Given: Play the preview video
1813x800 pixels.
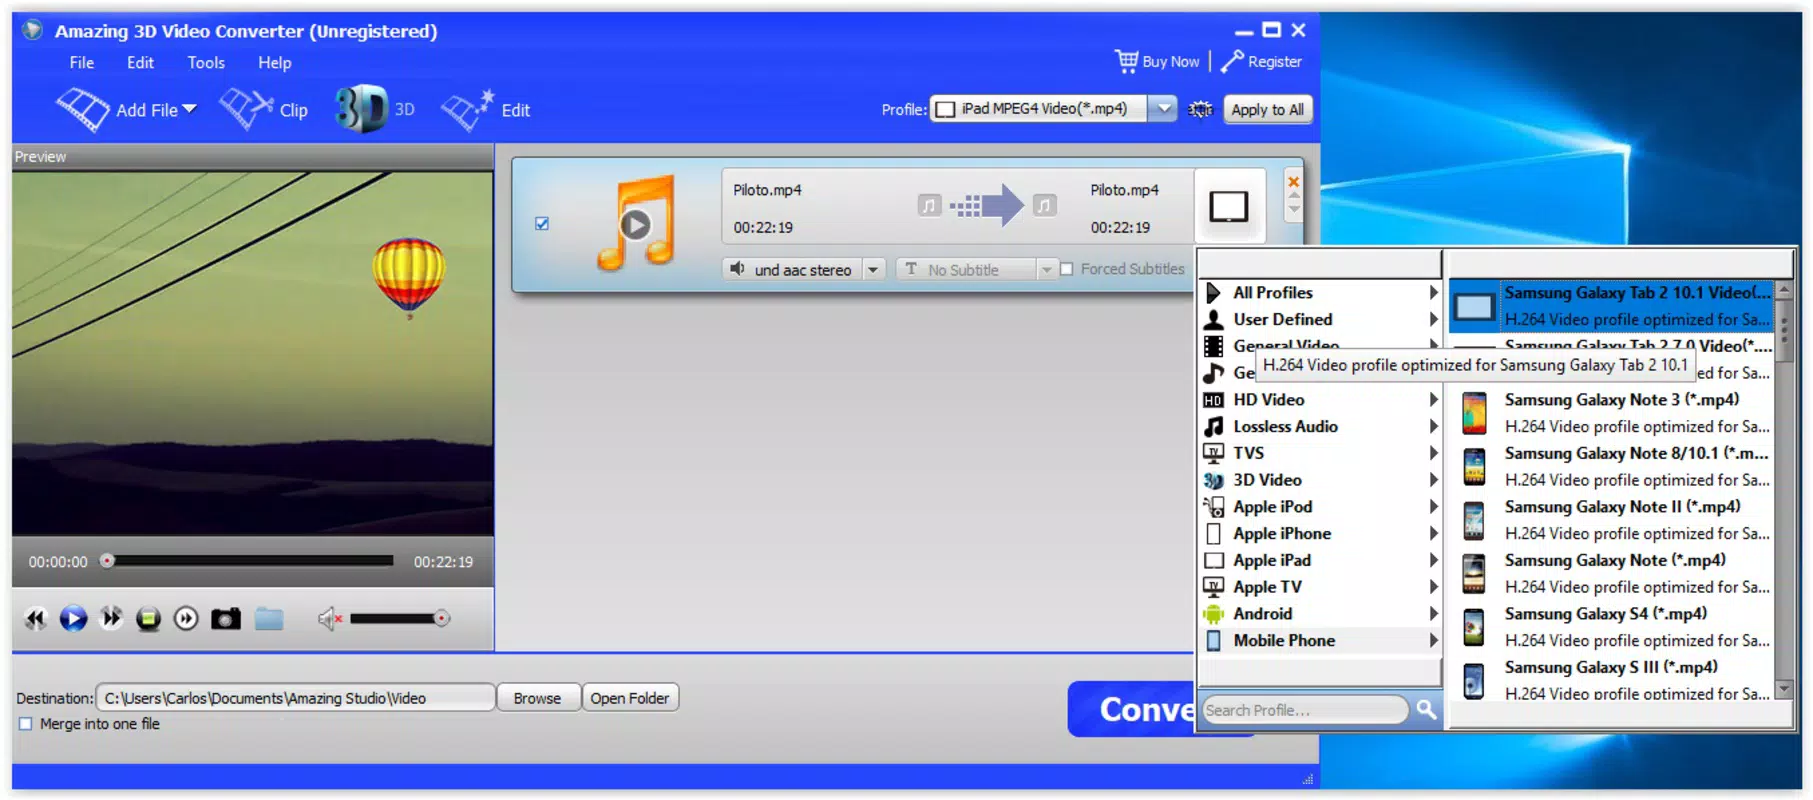Looking at the screenshot, I should click(73, 619).
